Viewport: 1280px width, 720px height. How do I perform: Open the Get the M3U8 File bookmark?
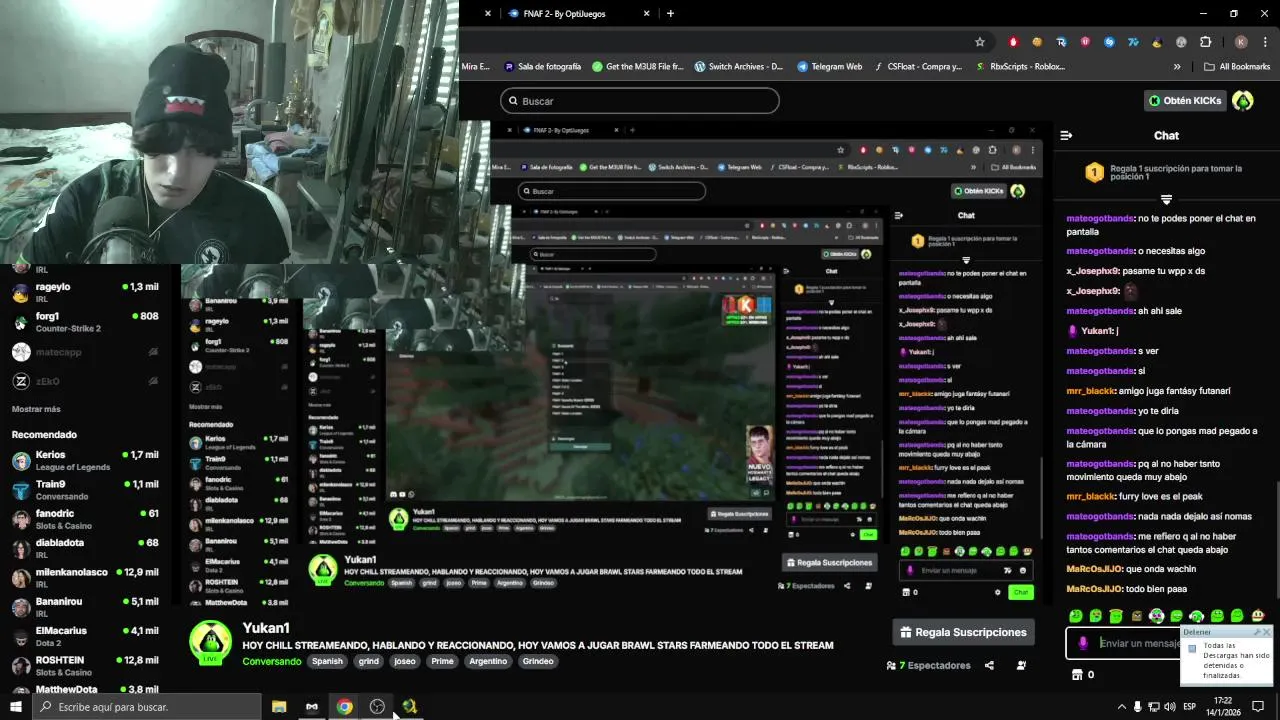click(637, 67)
